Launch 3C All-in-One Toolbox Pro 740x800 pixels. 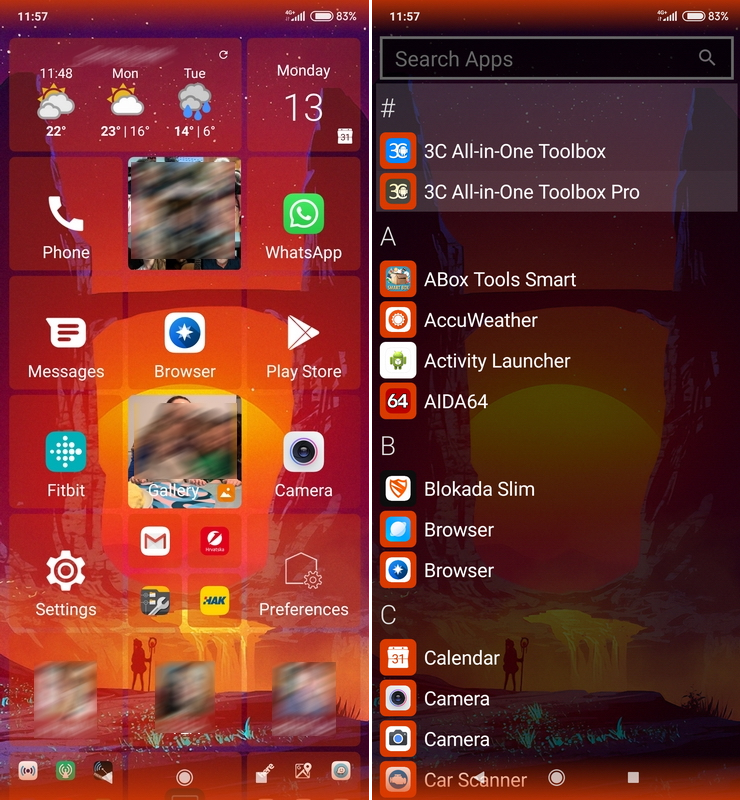coord(556,192)
